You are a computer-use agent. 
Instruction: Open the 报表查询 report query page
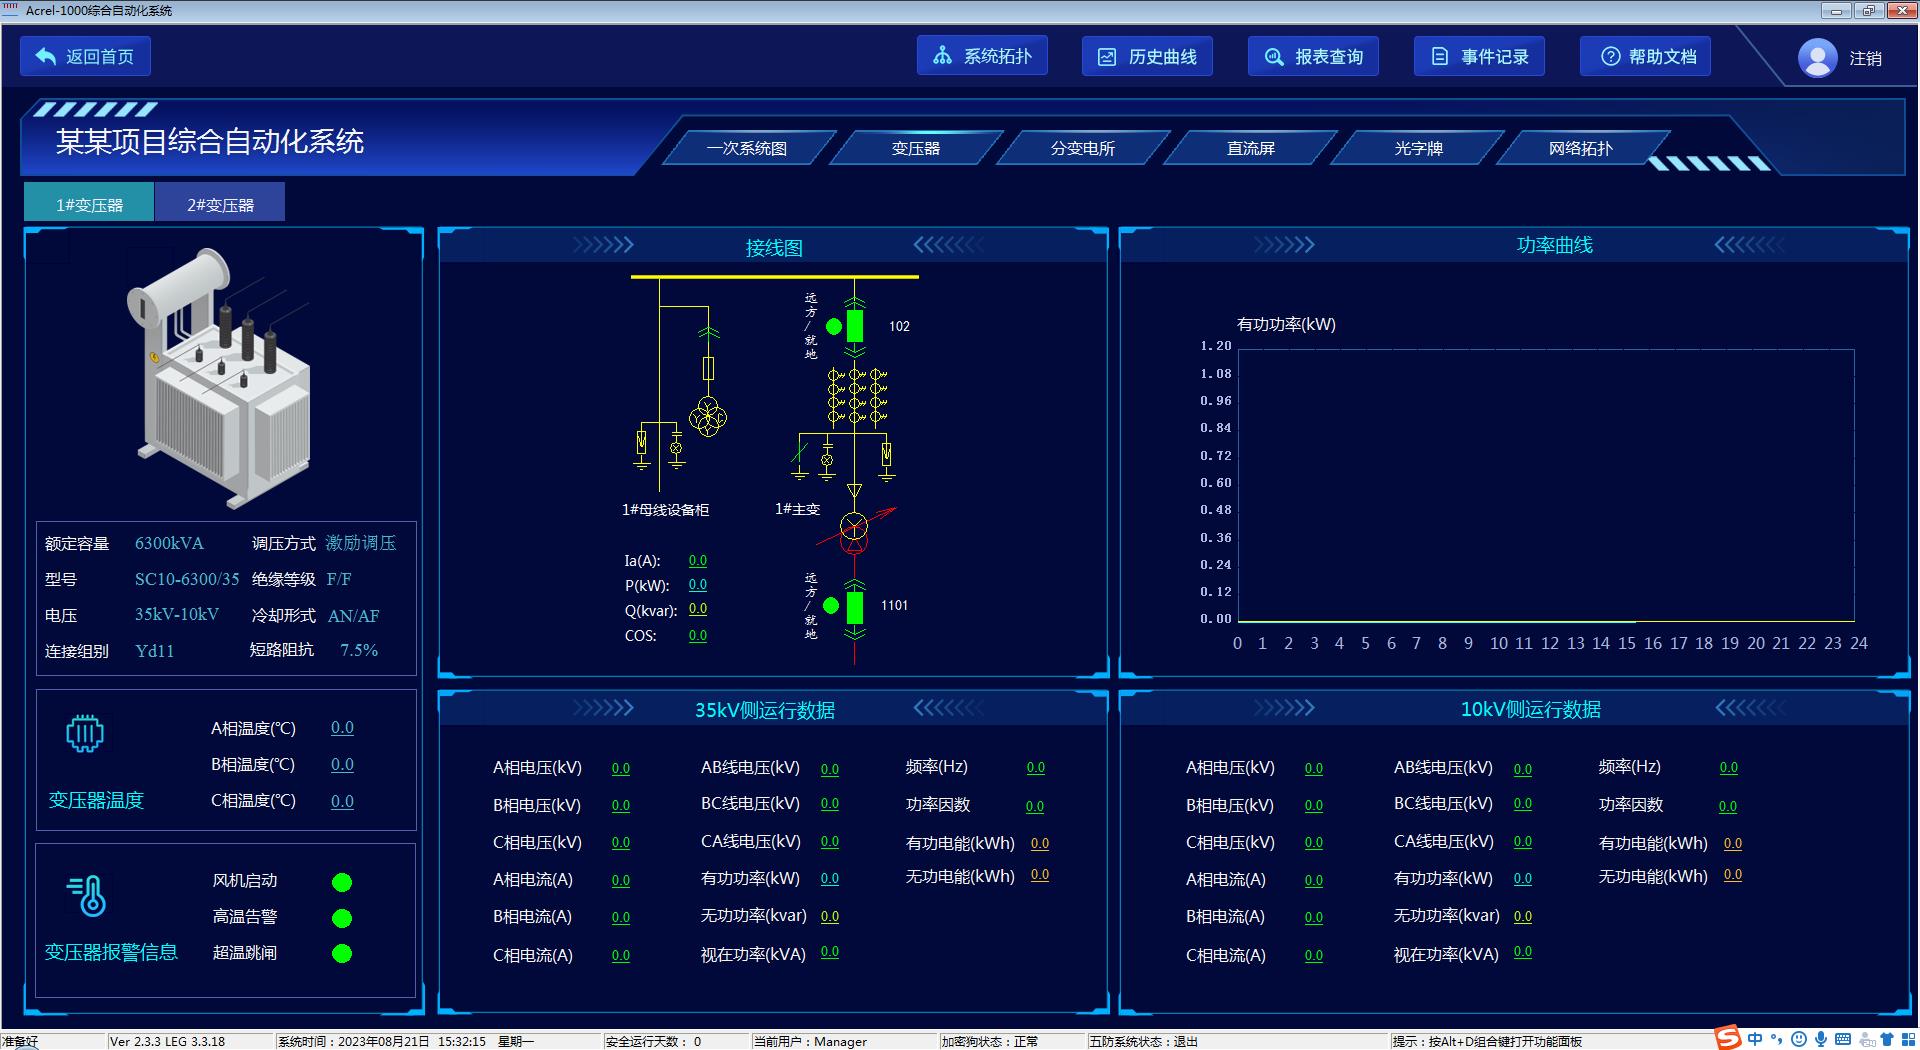coord(1313,57)
